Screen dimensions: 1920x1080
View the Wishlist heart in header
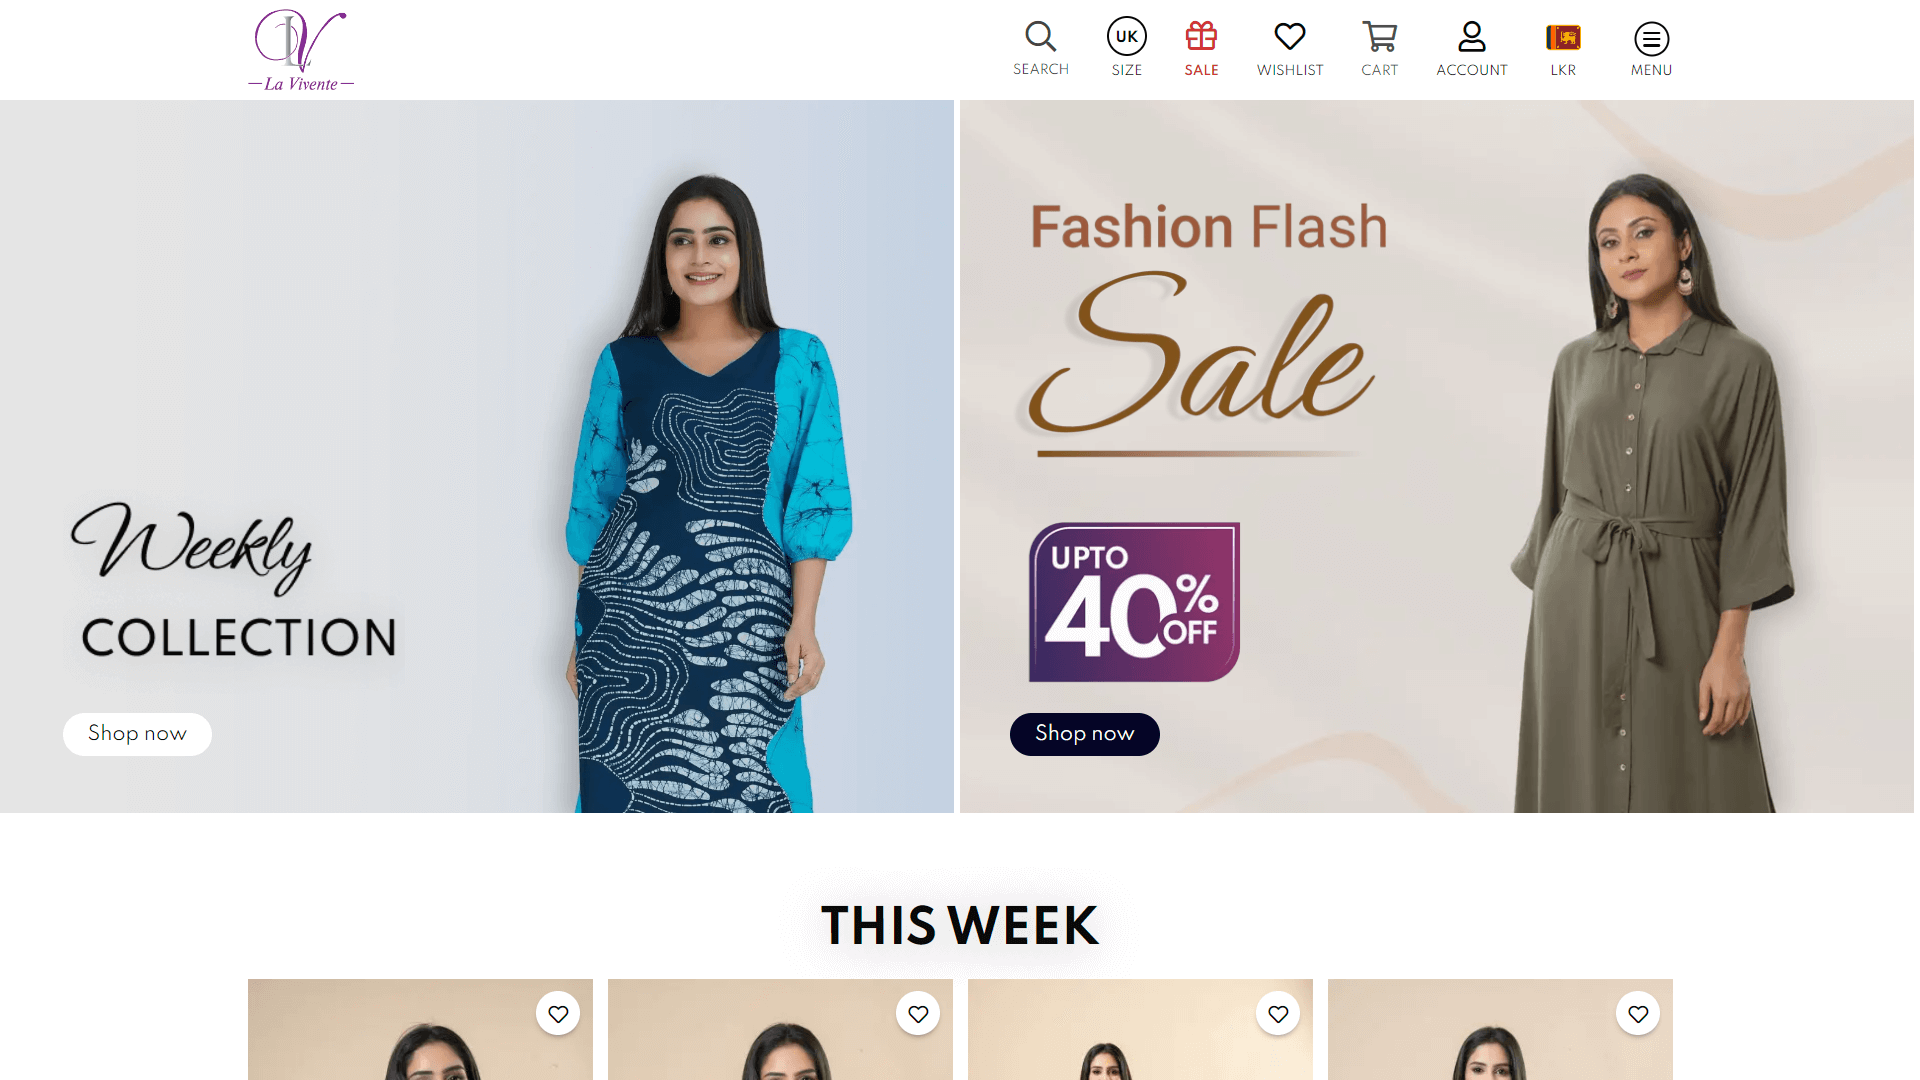(1289, 37)
